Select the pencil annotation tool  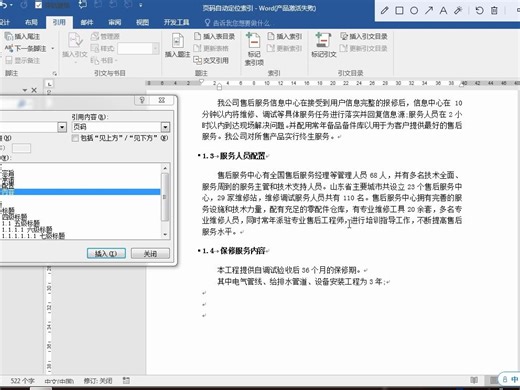(x=384, y=10)
